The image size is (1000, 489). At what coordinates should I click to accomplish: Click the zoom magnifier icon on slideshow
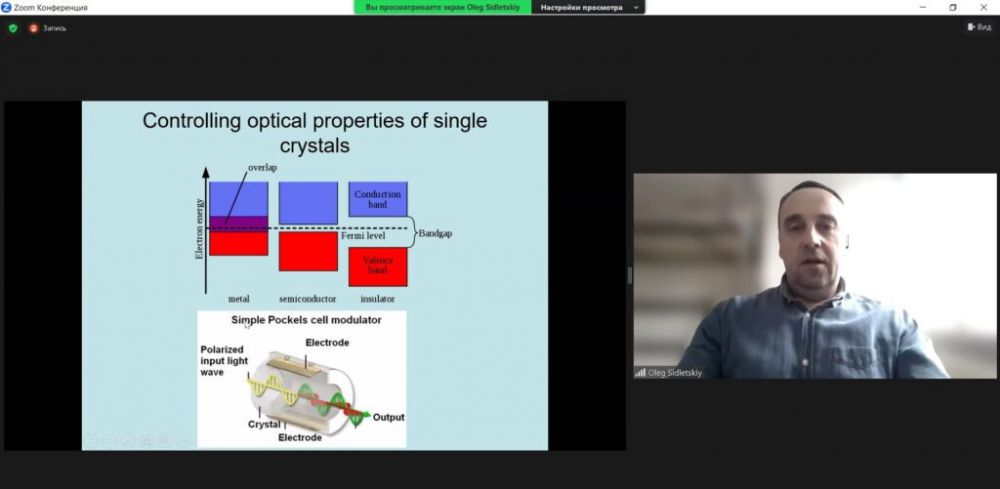click(x=165, y=439)
